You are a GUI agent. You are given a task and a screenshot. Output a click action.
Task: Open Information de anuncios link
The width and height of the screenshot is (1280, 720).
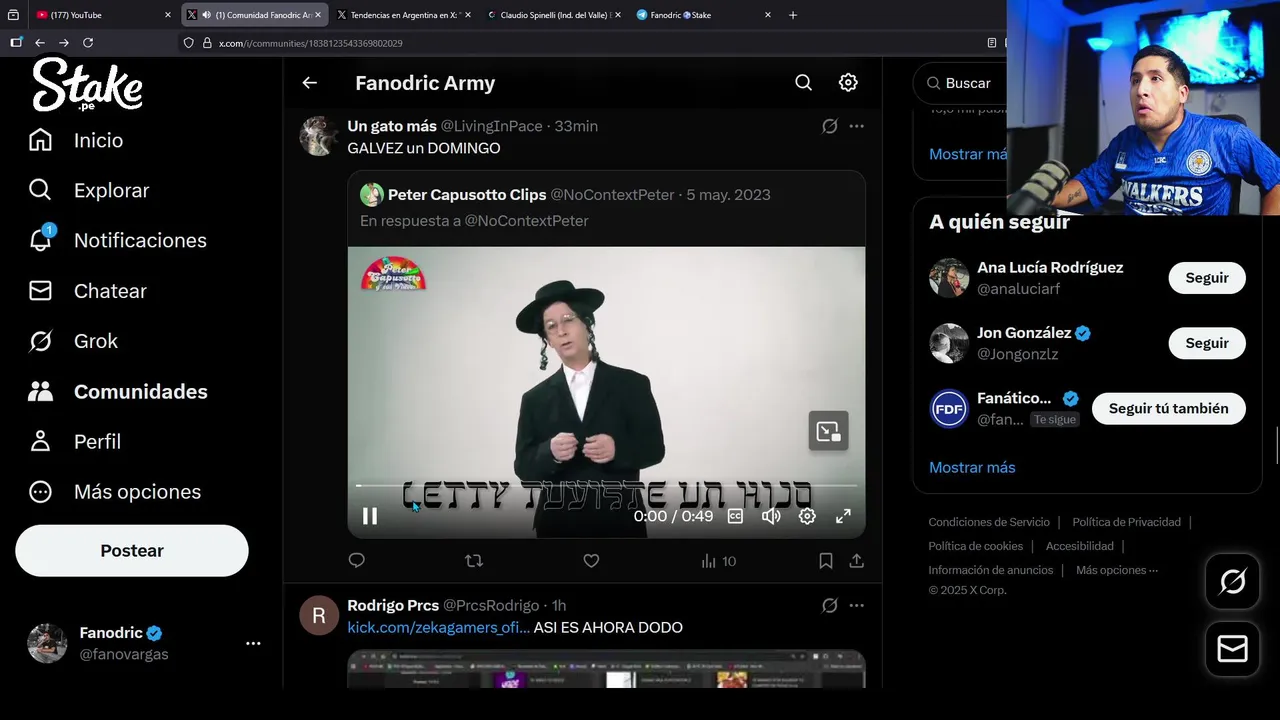click(990, 570)
